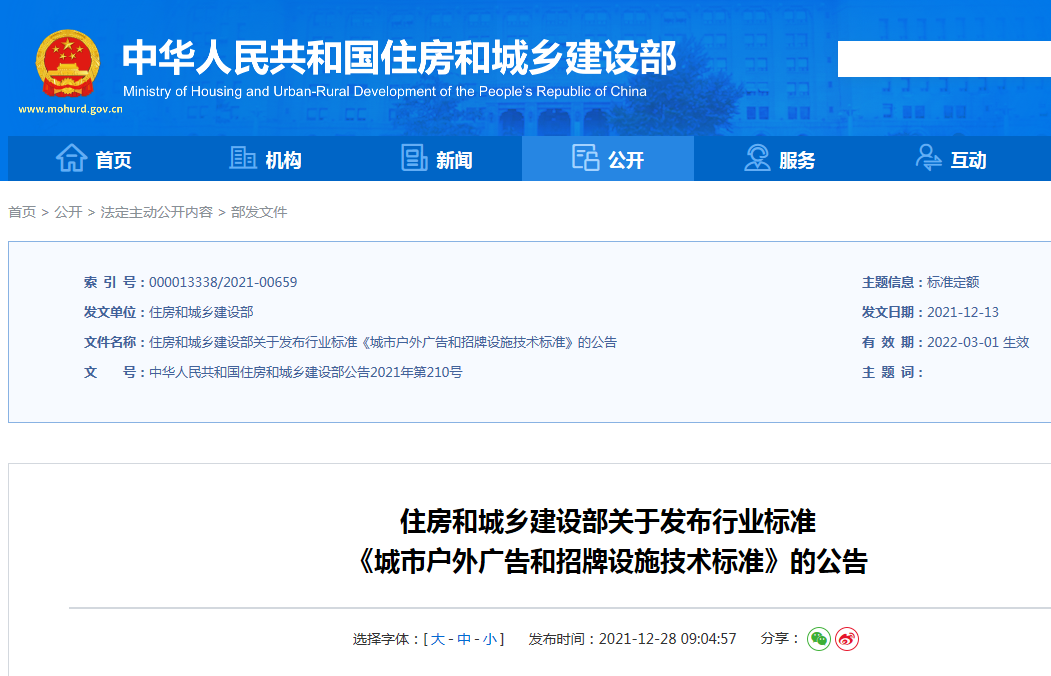Set font size to 大

point(438,639)
